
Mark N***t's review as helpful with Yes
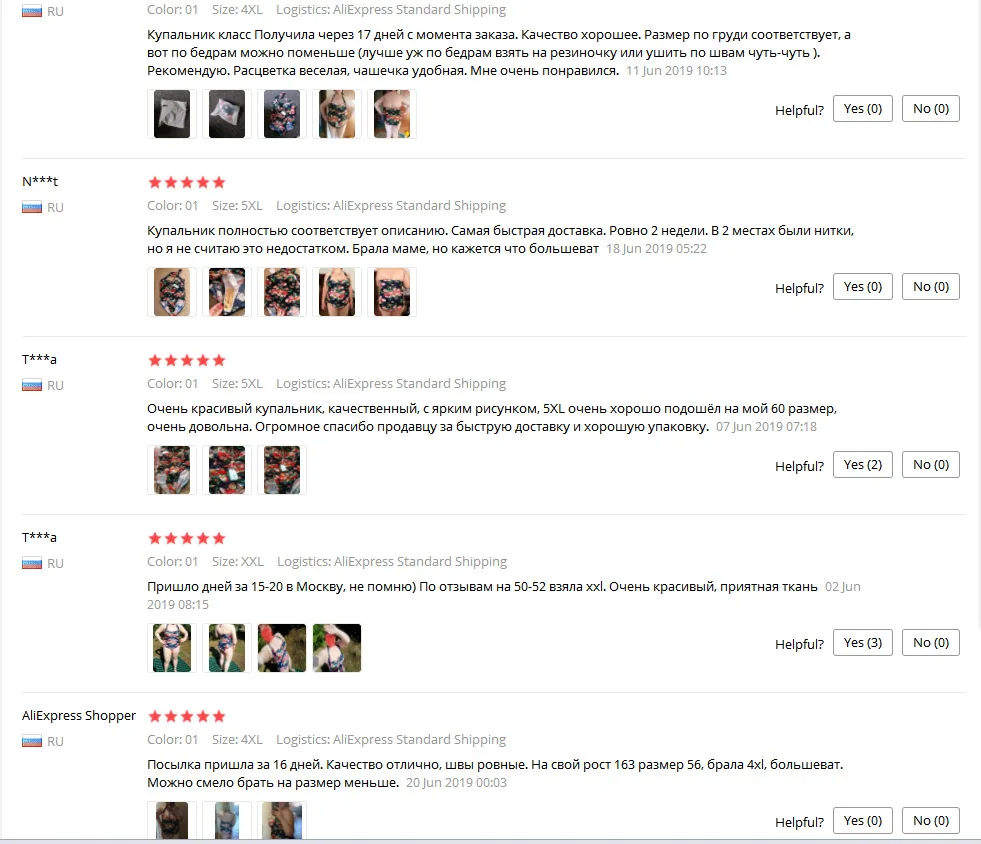pyautogui.click(x=862, y=287)
